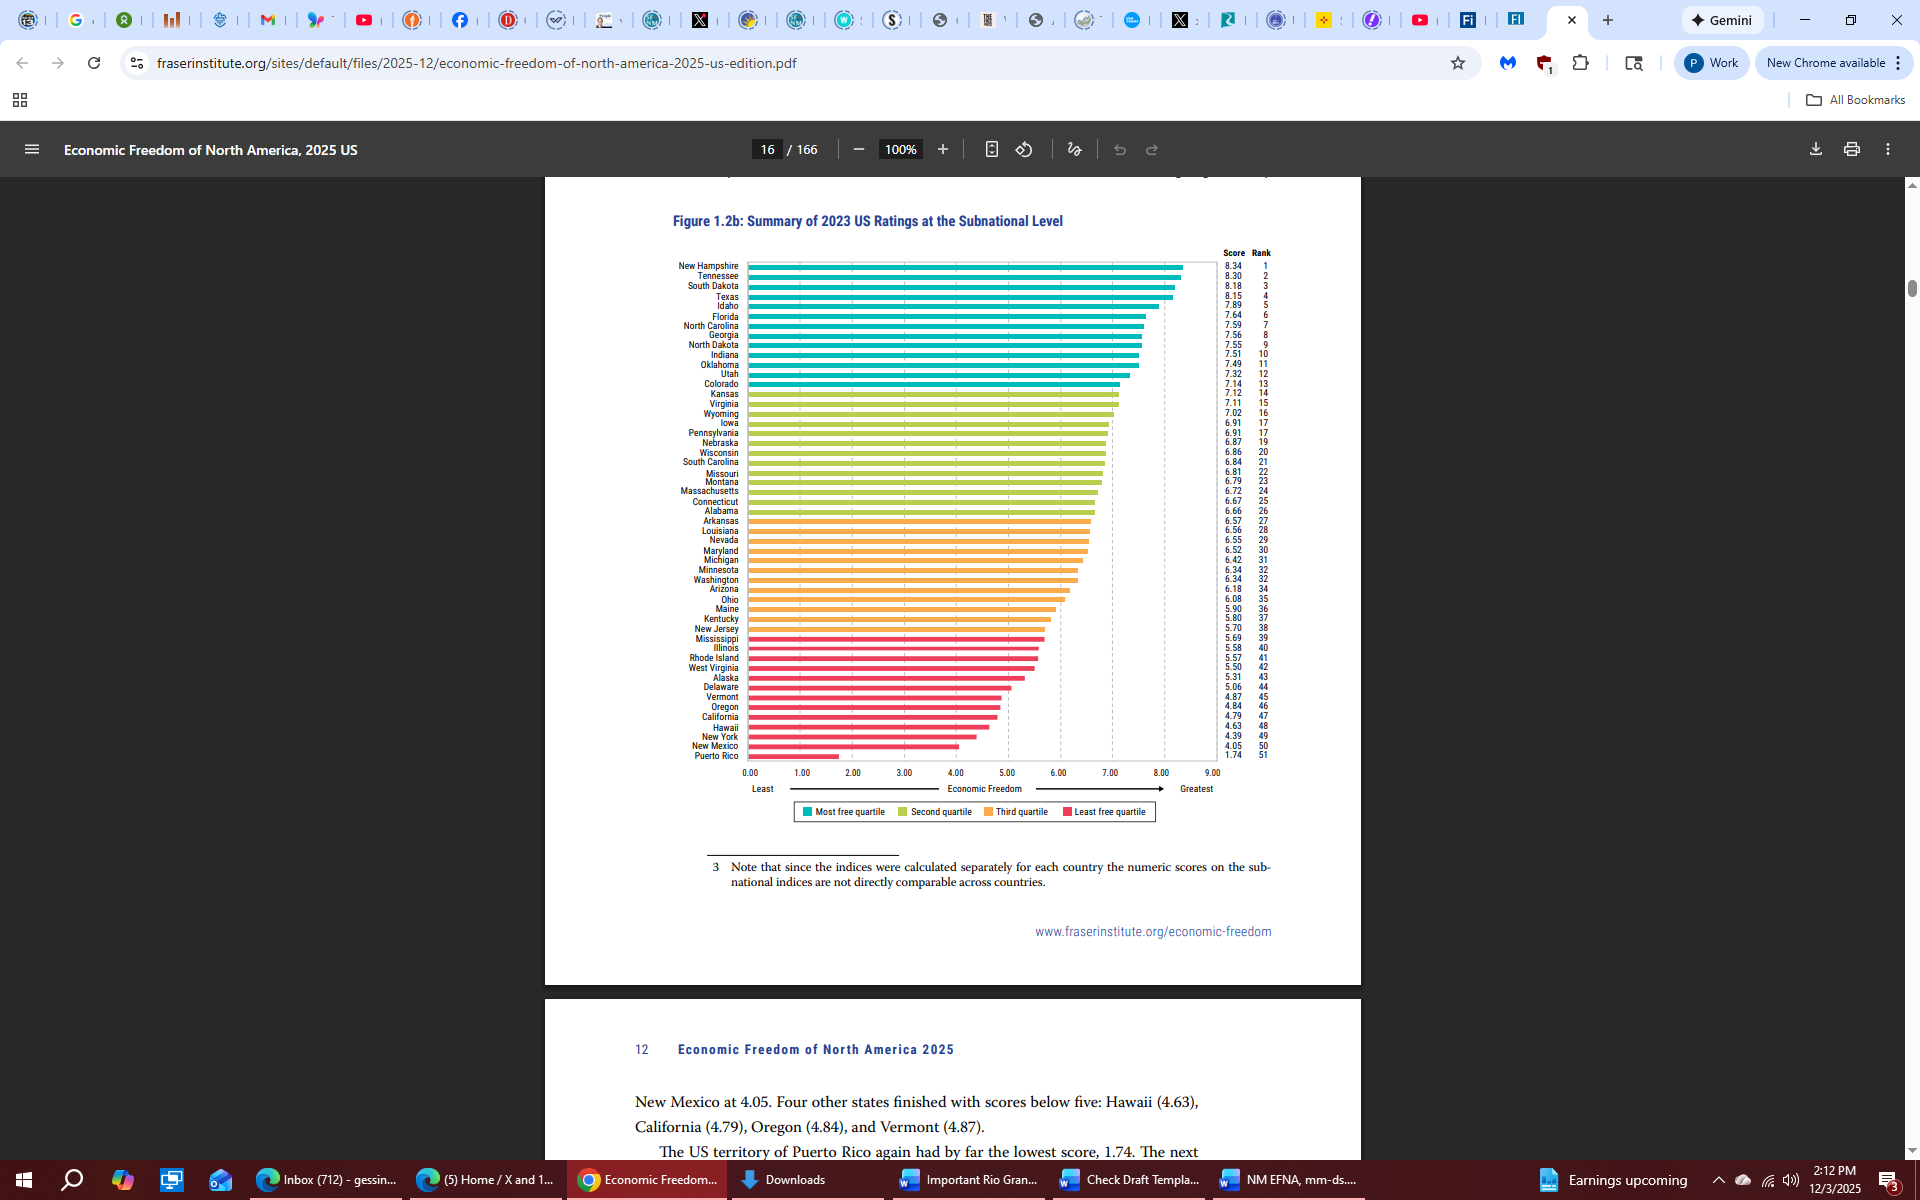Show hidden system tray icons
This screenshot has width=1920, height=1200.
point(1718,1180)
